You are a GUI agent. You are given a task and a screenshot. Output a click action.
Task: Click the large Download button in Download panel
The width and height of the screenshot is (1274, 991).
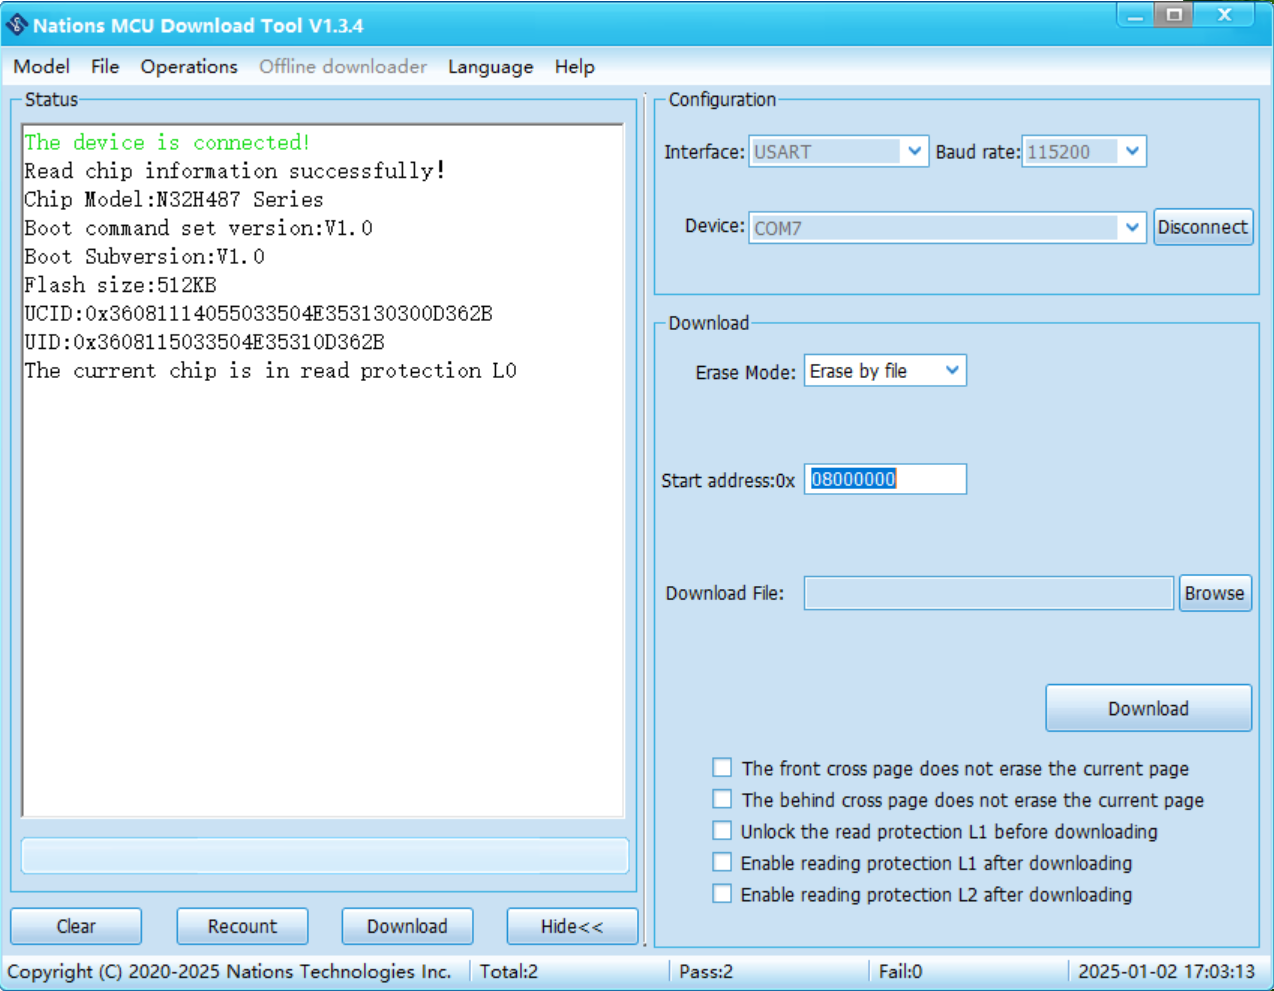(1148, 708)
